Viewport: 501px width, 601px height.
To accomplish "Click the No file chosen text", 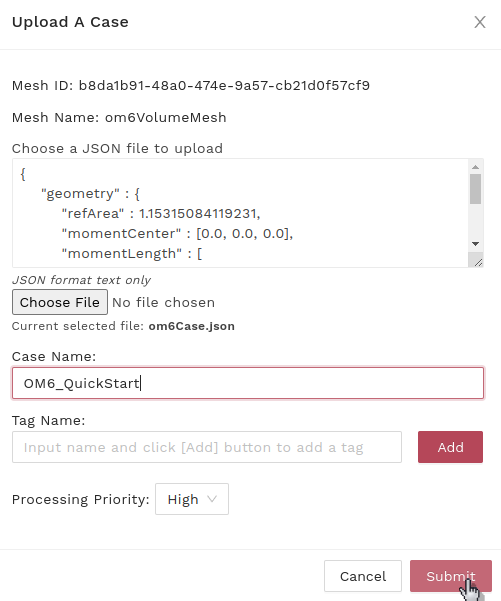I will click(x=164, y=302).
